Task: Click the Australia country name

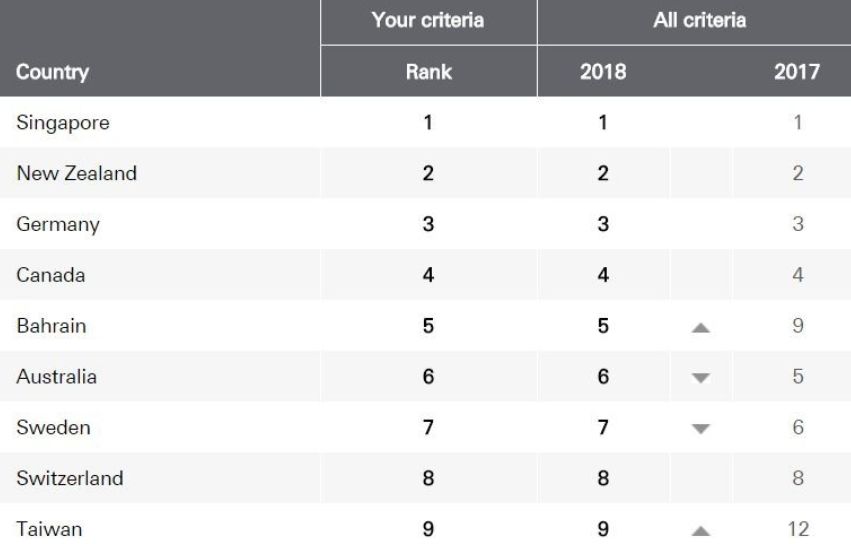Action: tap(56, 378)
